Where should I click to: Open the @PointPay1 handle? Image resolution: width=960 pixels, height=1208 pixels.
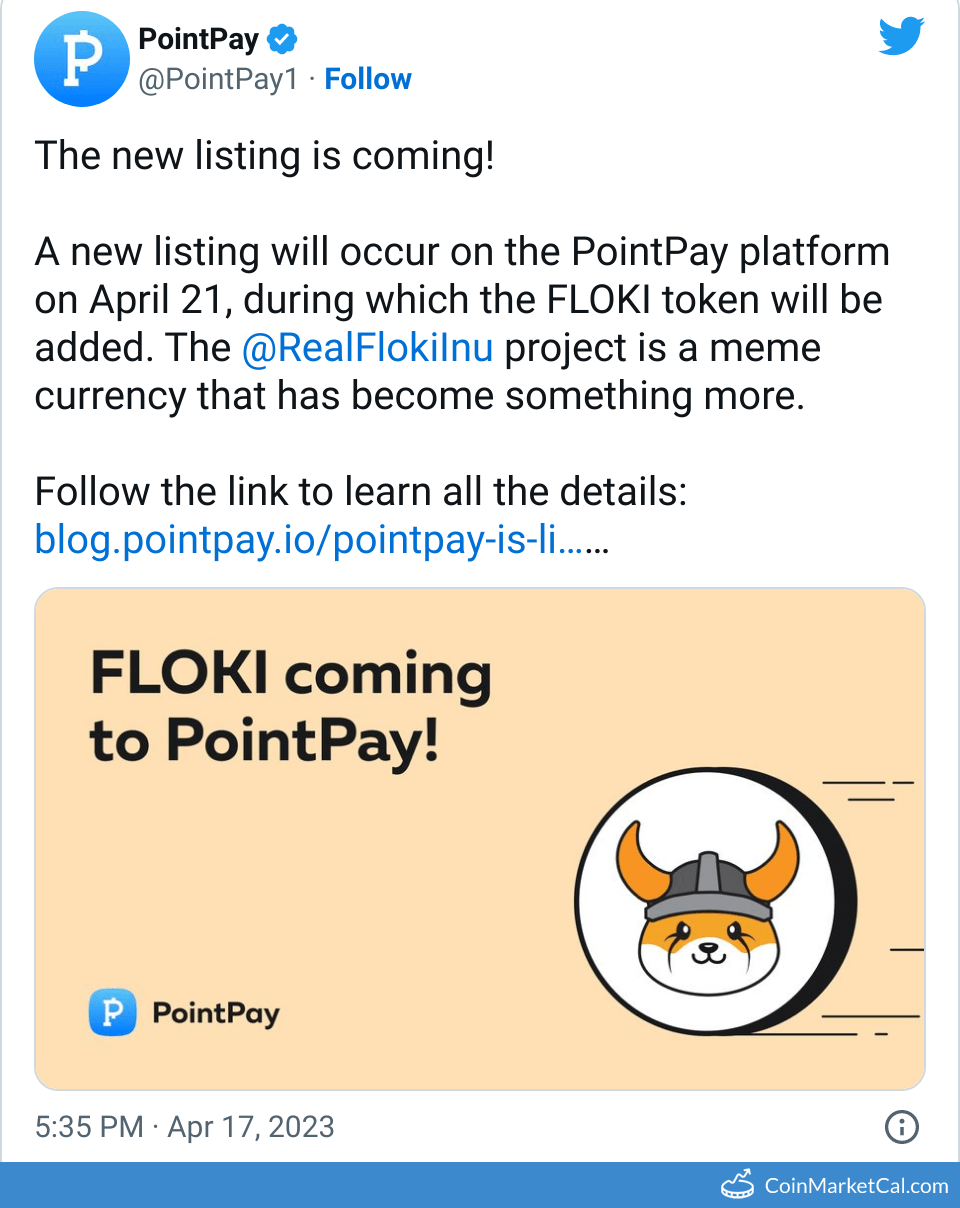(218, 80)
